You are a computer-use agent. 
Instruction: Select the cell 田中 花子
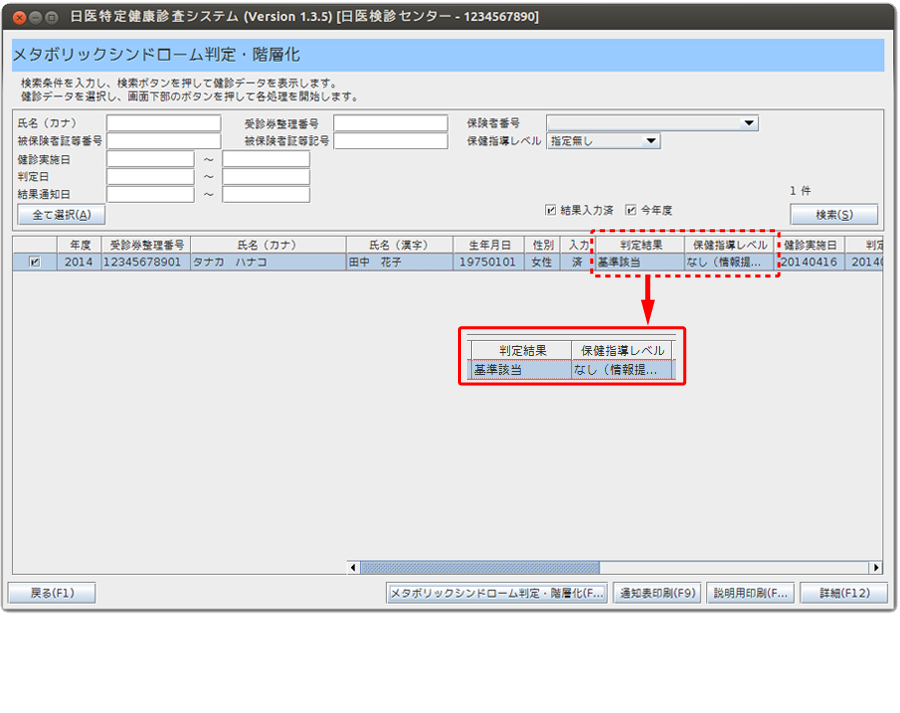tap(399, 262)
